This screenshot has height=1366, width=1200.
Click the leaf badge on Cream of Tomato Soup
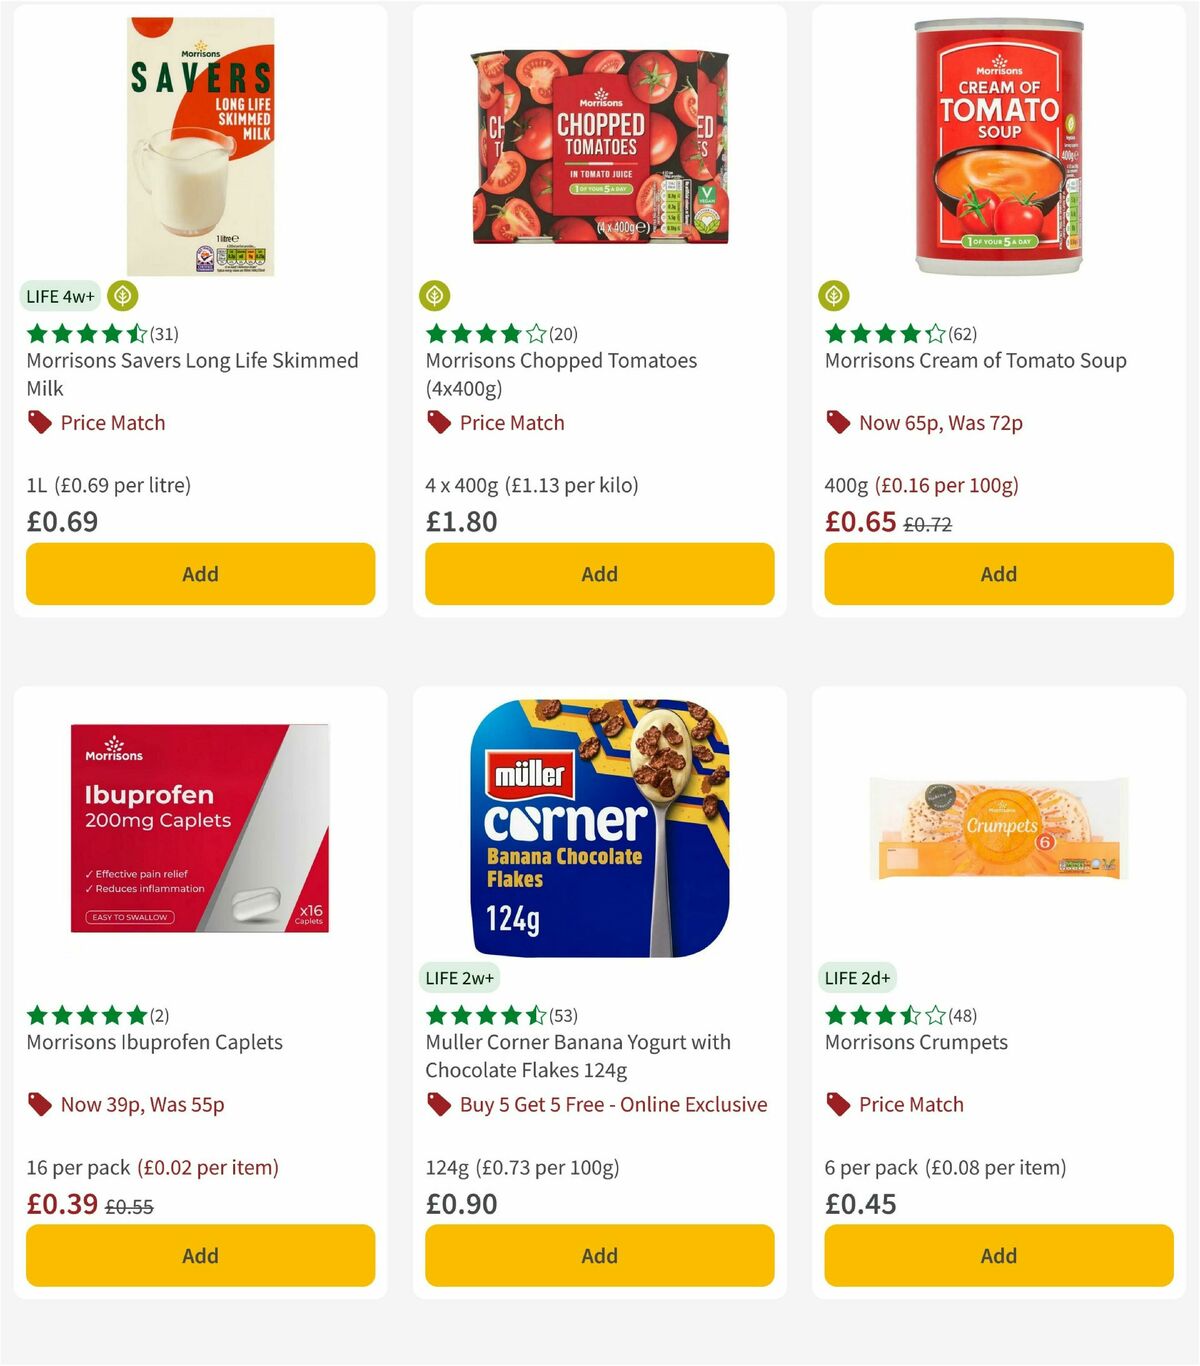tap(836, 296)
